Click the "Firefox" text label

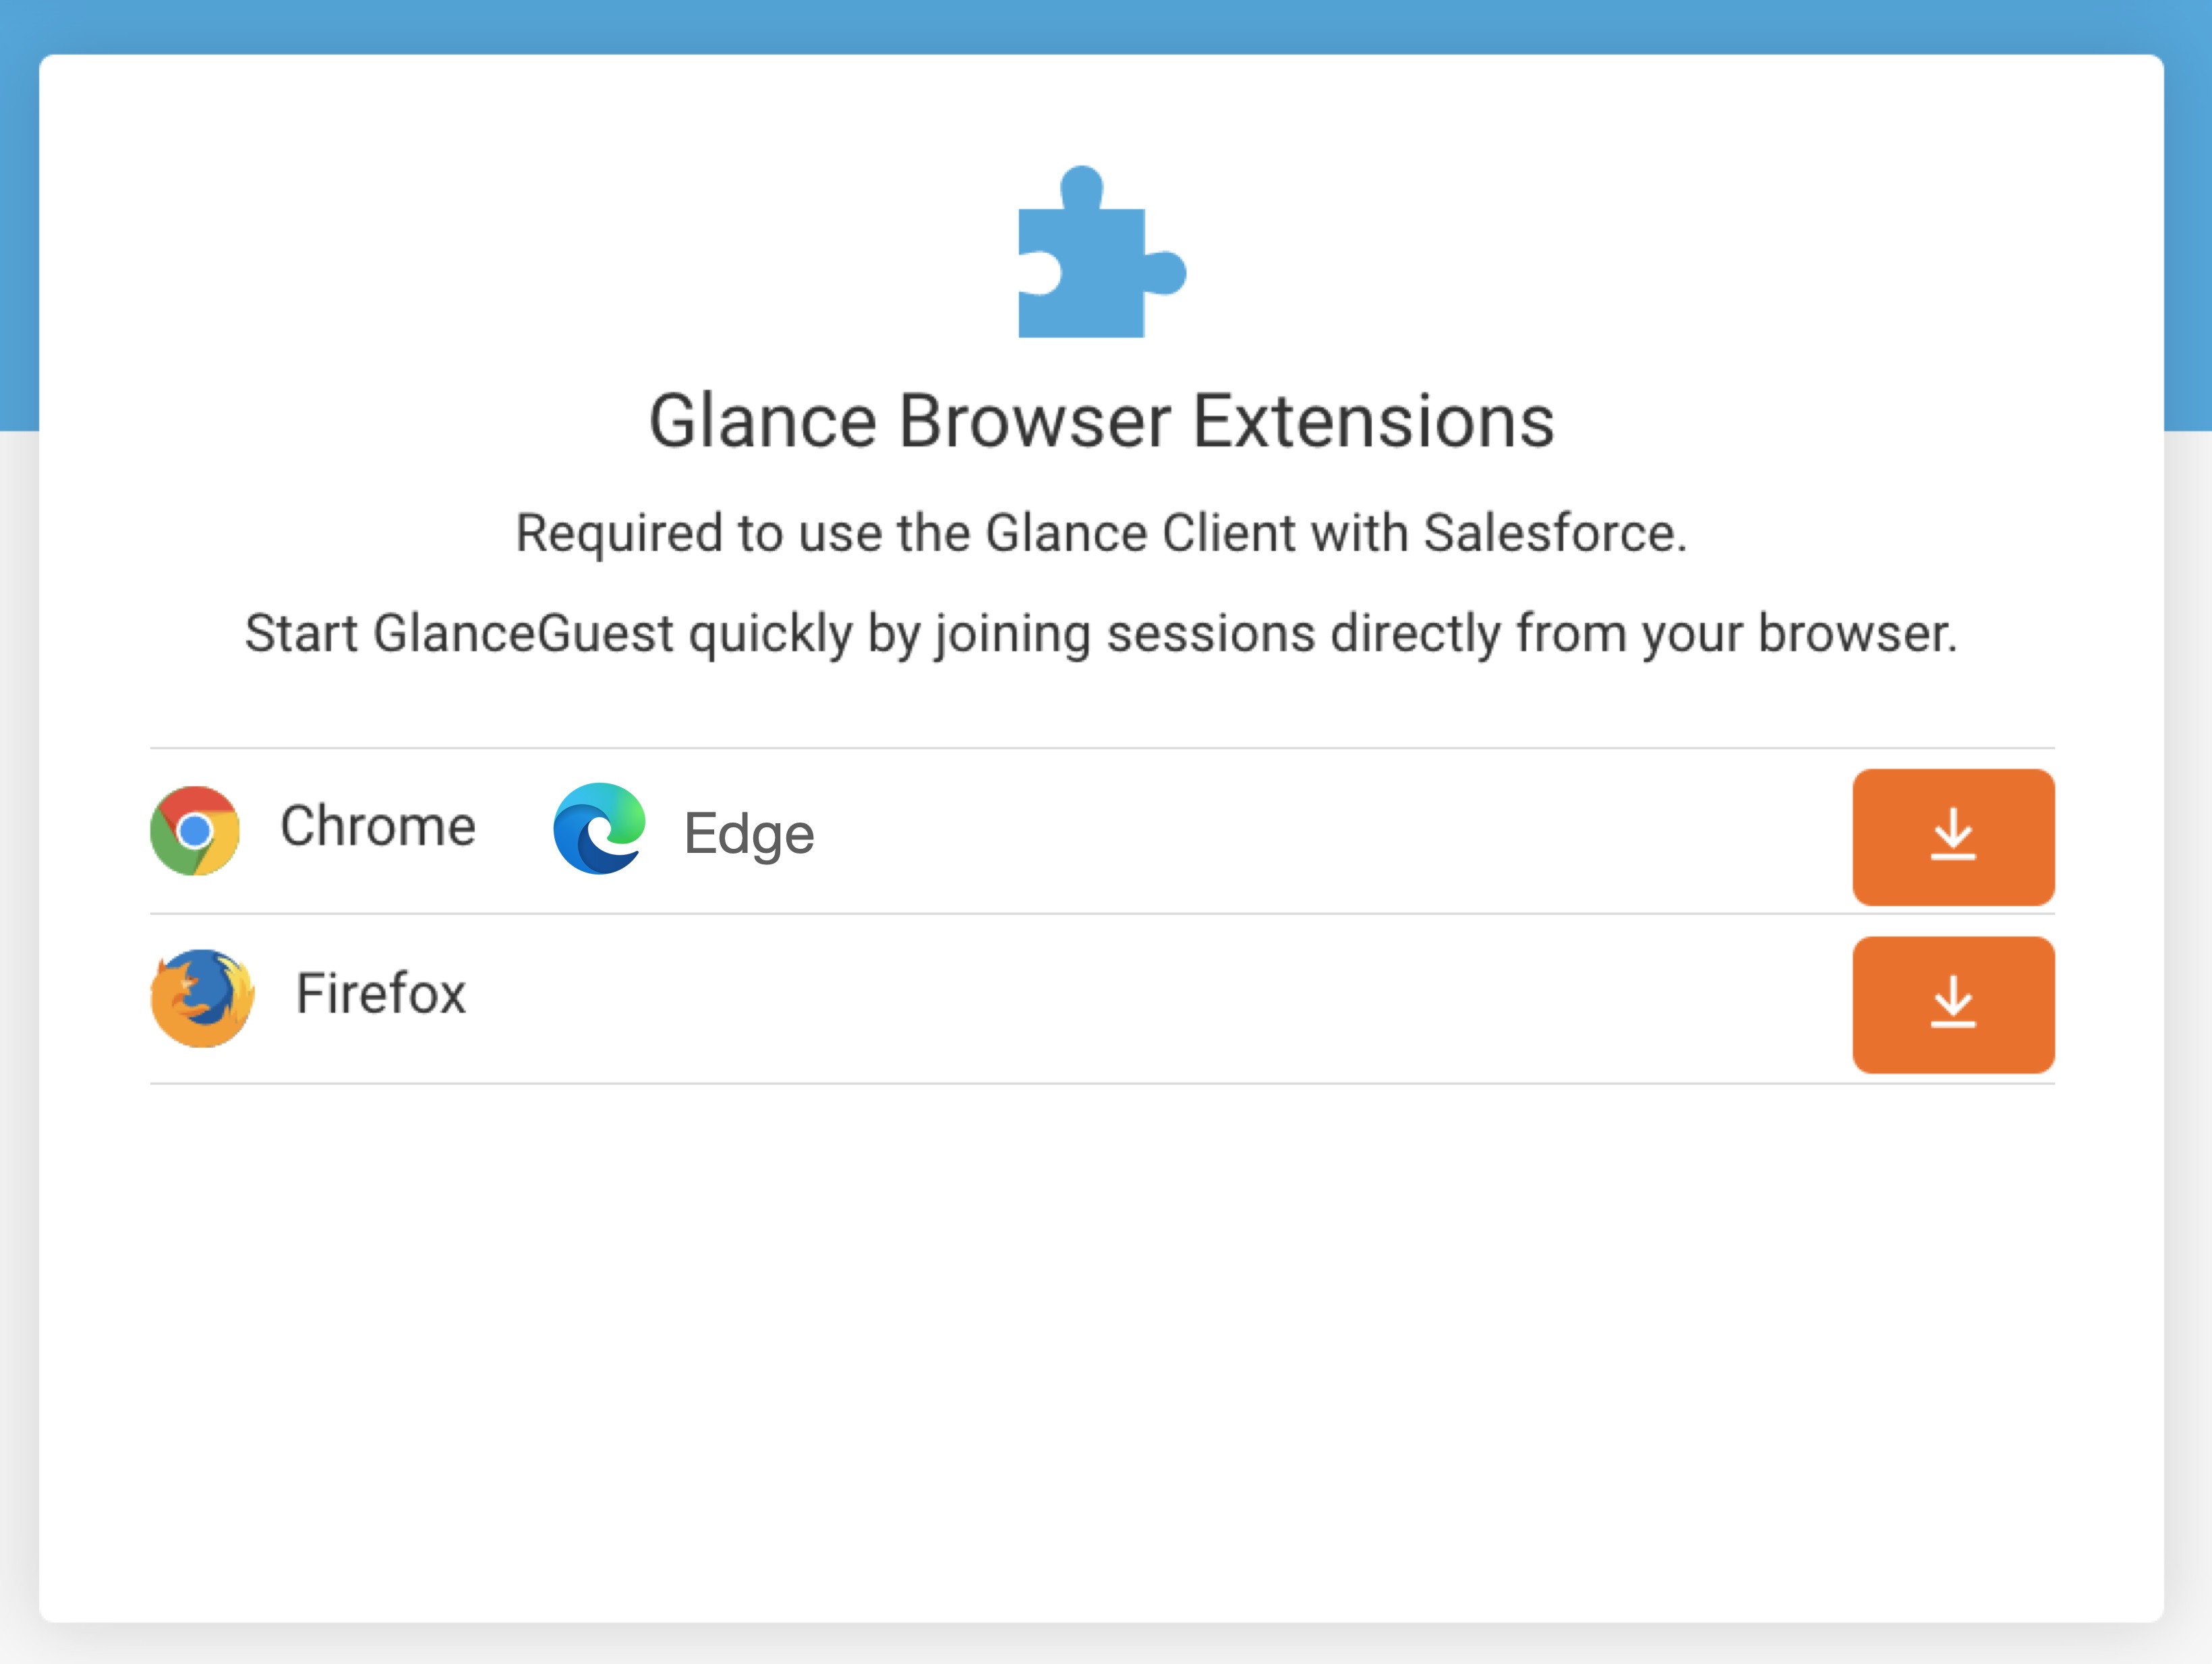[380, 993]
